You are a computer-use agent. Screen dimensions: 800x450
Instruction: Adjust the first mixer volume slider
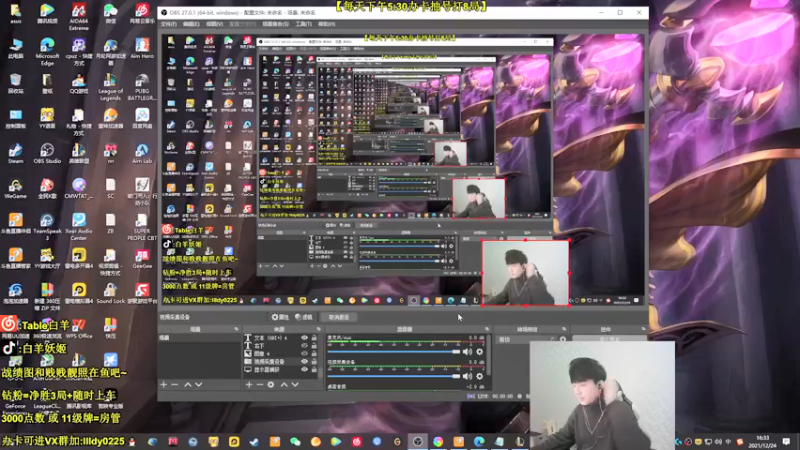(393, 352)
